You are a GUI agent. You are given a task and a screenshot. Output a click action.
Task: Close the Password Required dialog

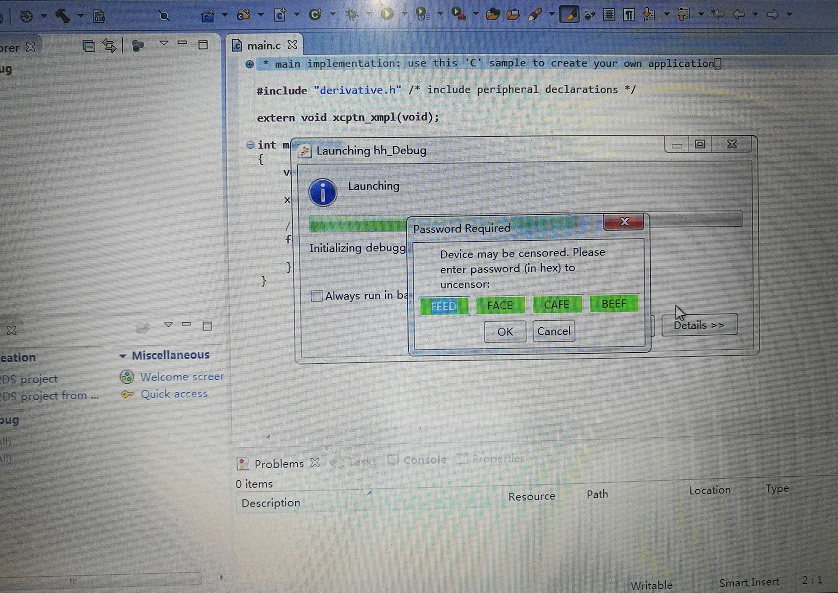[624, 222]
